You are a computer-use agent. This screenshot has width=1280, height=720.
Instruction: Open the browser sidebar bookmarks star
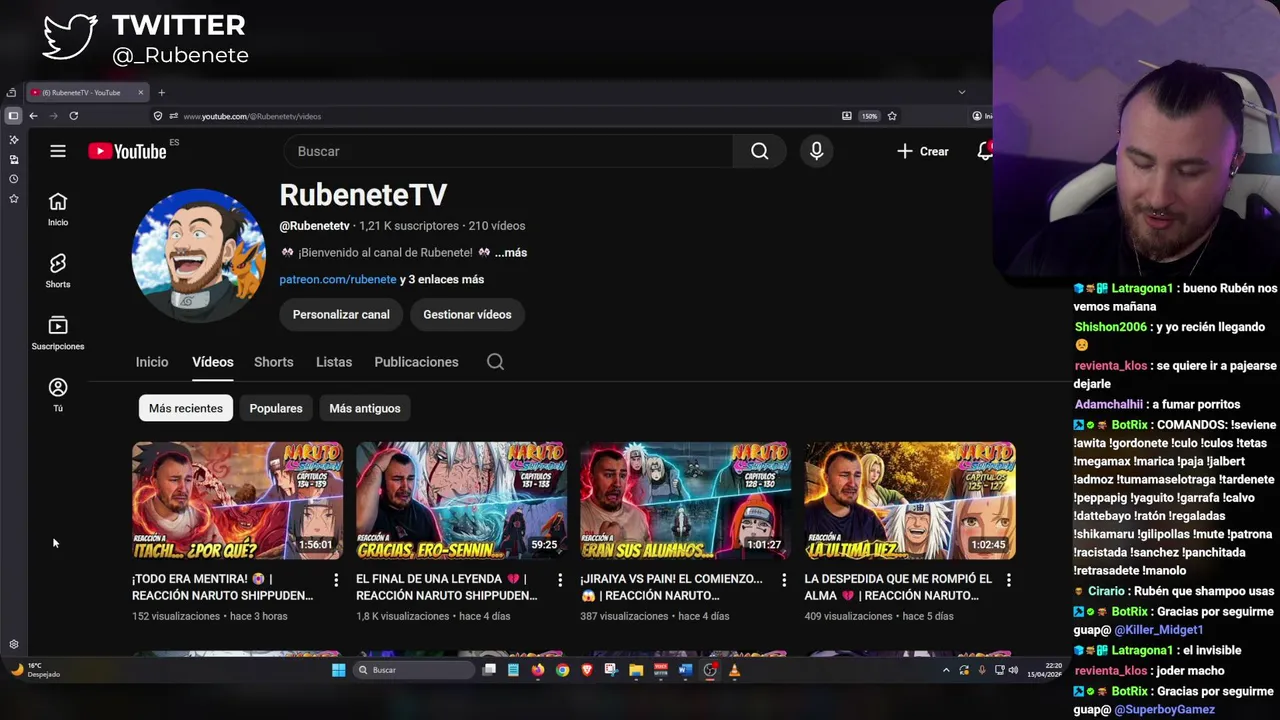pyautogui.click(x=13, y=198)
